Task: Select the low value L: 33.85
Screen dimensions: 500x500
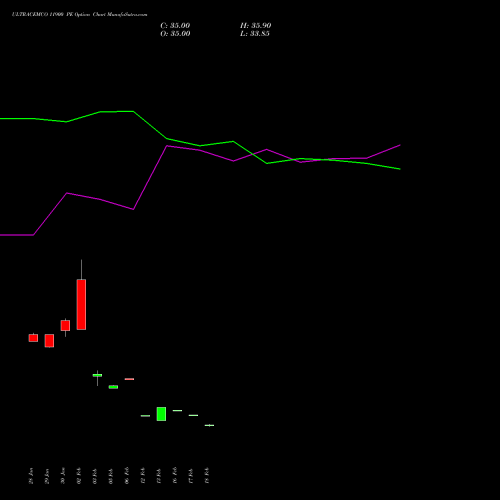Action: coord(255,33)
